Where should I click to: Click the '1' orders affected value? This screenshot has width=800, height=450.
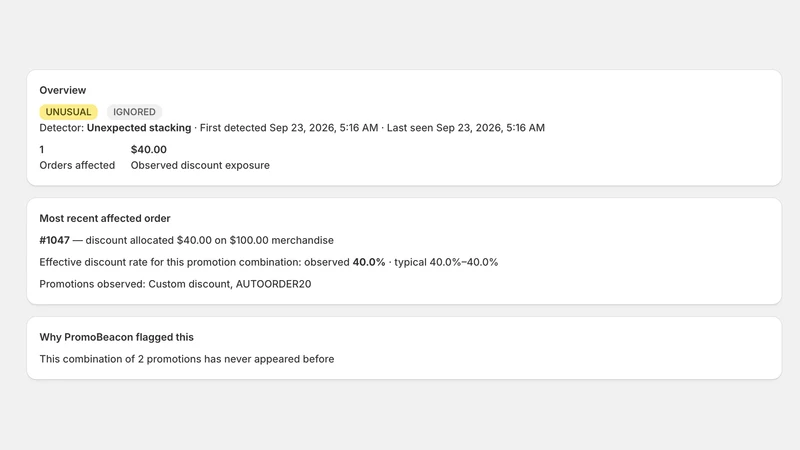click(x=42, y=149)
